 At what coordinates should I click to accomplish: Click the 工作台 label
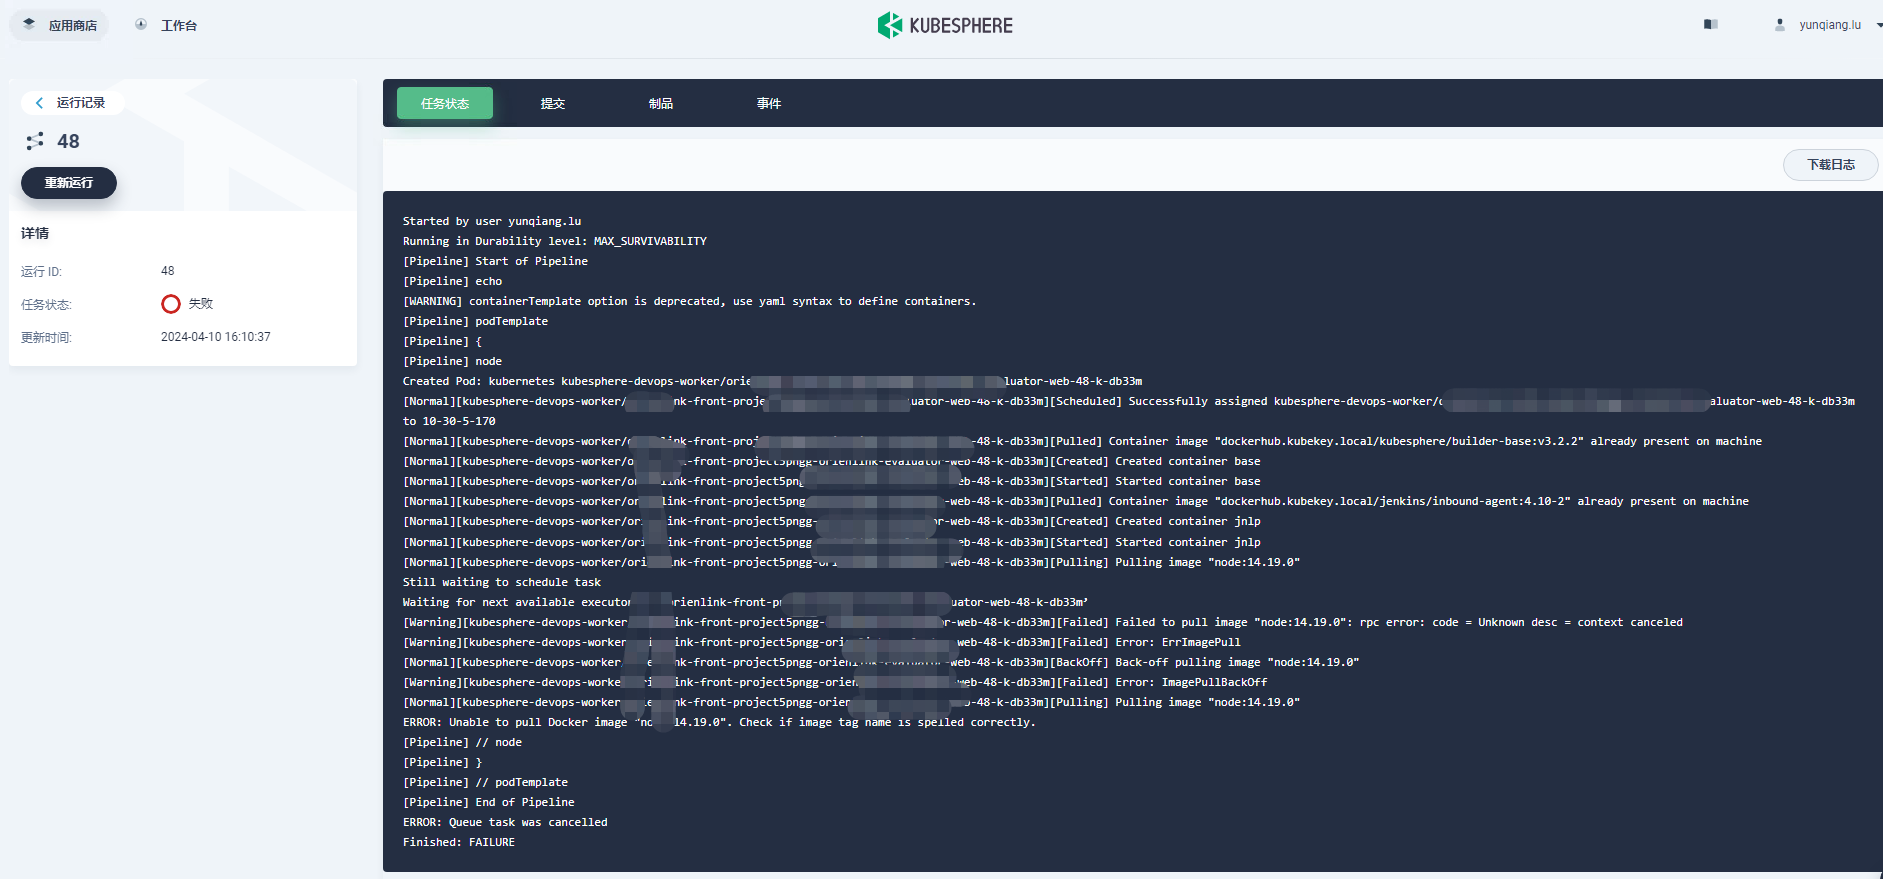pyautogui.click(x=179, y=25)
